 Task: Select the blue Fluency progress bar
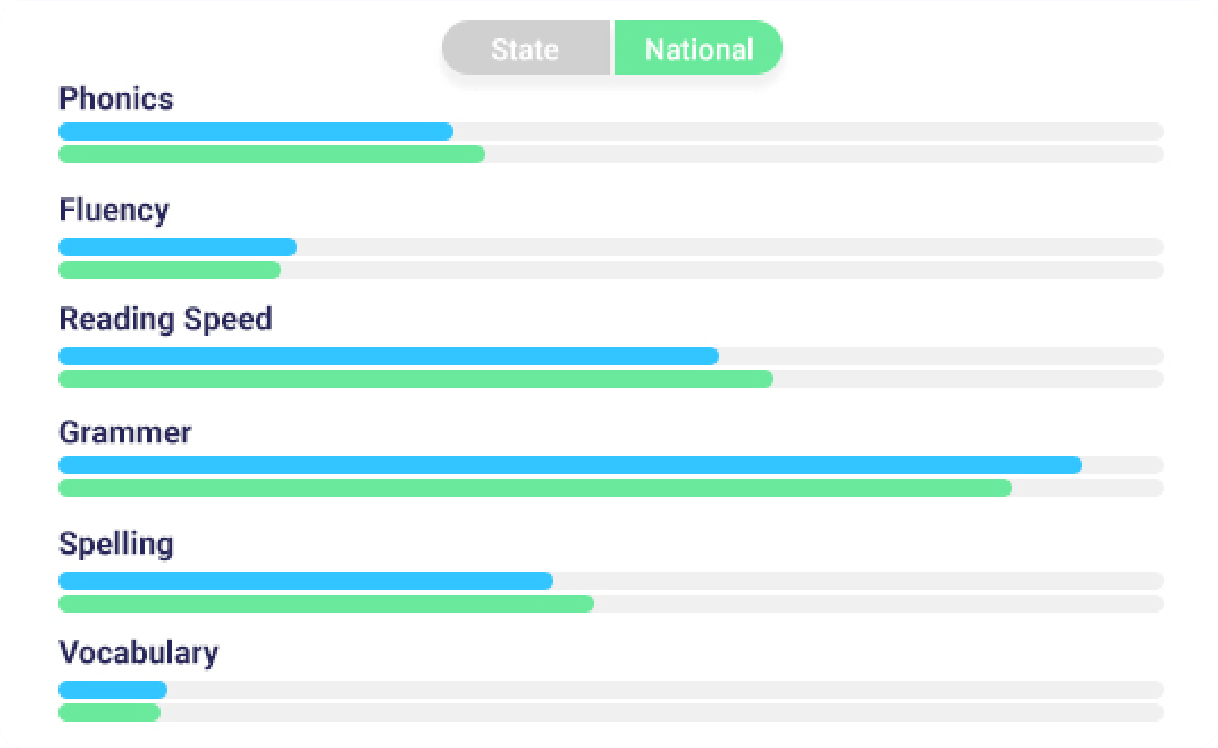coord(178,247)
